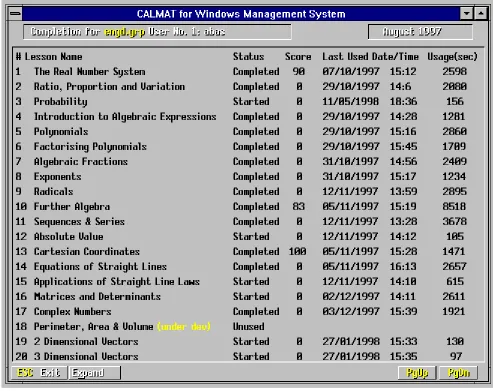
Task: Select Perimeter, Area & Volume lesson
Action: pos(93,327)
